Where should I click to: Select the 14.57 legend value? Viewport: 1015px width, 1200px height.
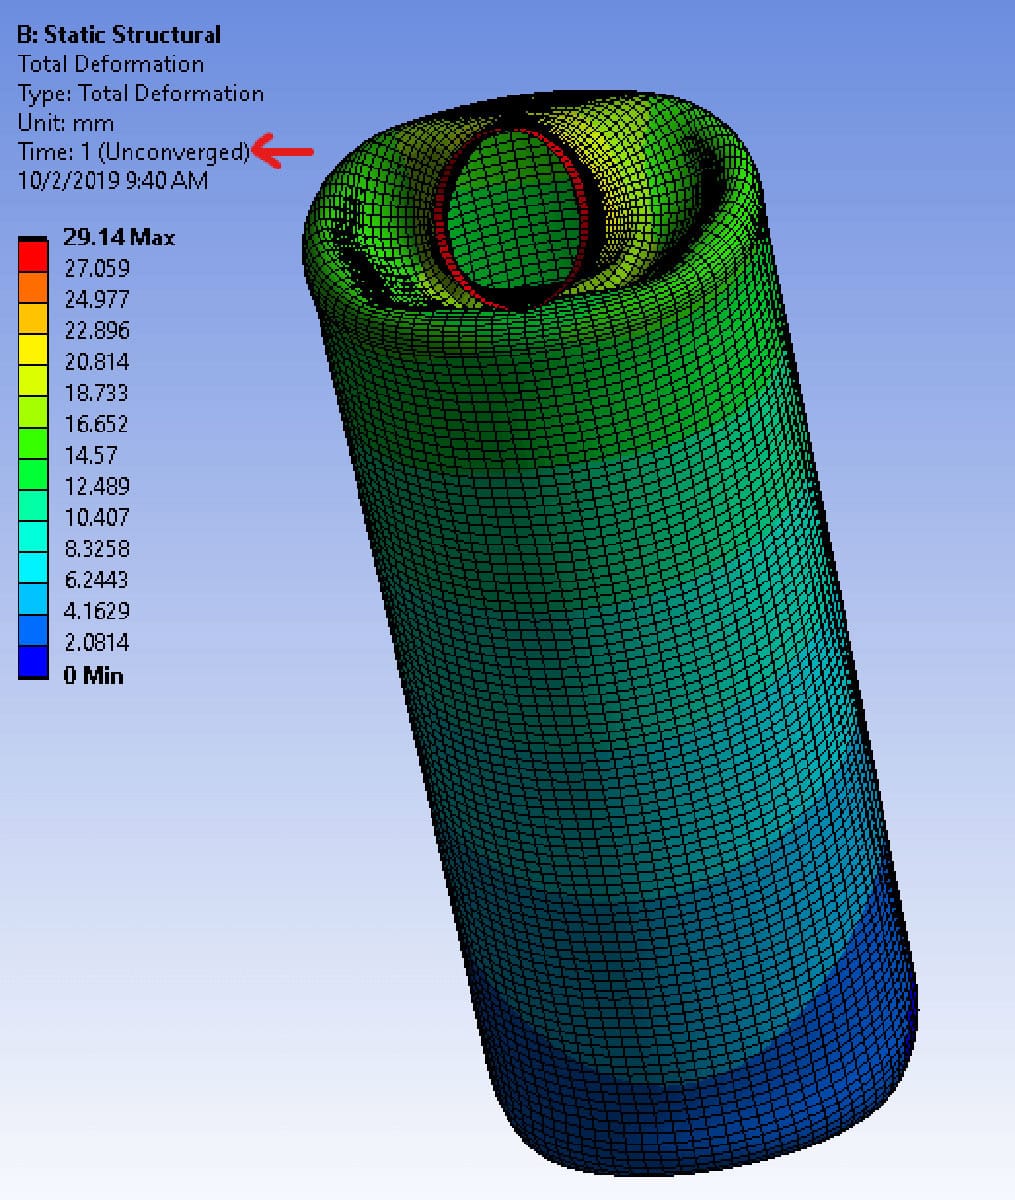pyautogui.click(x=90, y=455)
